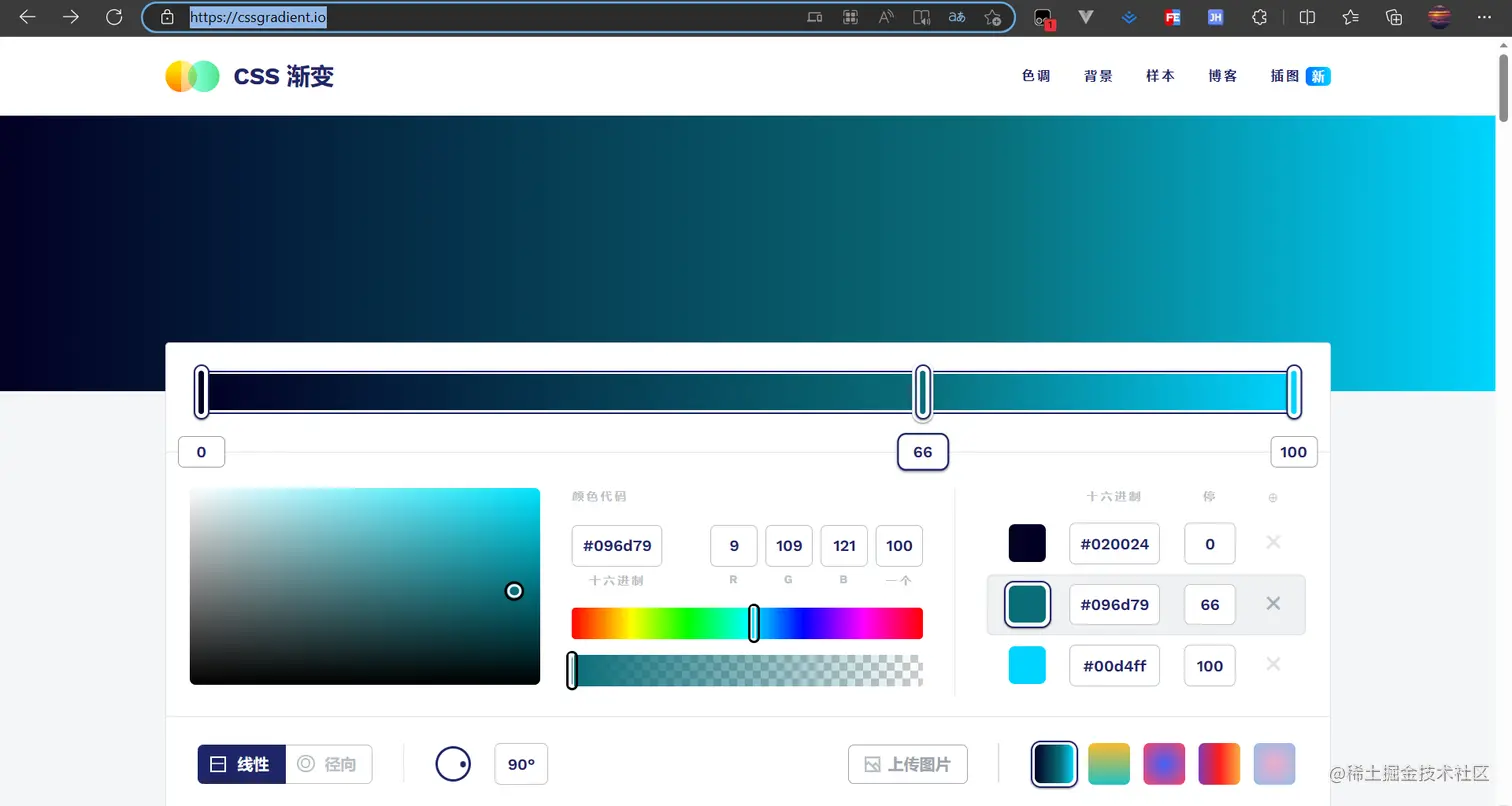Reload the cssgradient.io page
1512x806 pixels.
coord(114,17)
